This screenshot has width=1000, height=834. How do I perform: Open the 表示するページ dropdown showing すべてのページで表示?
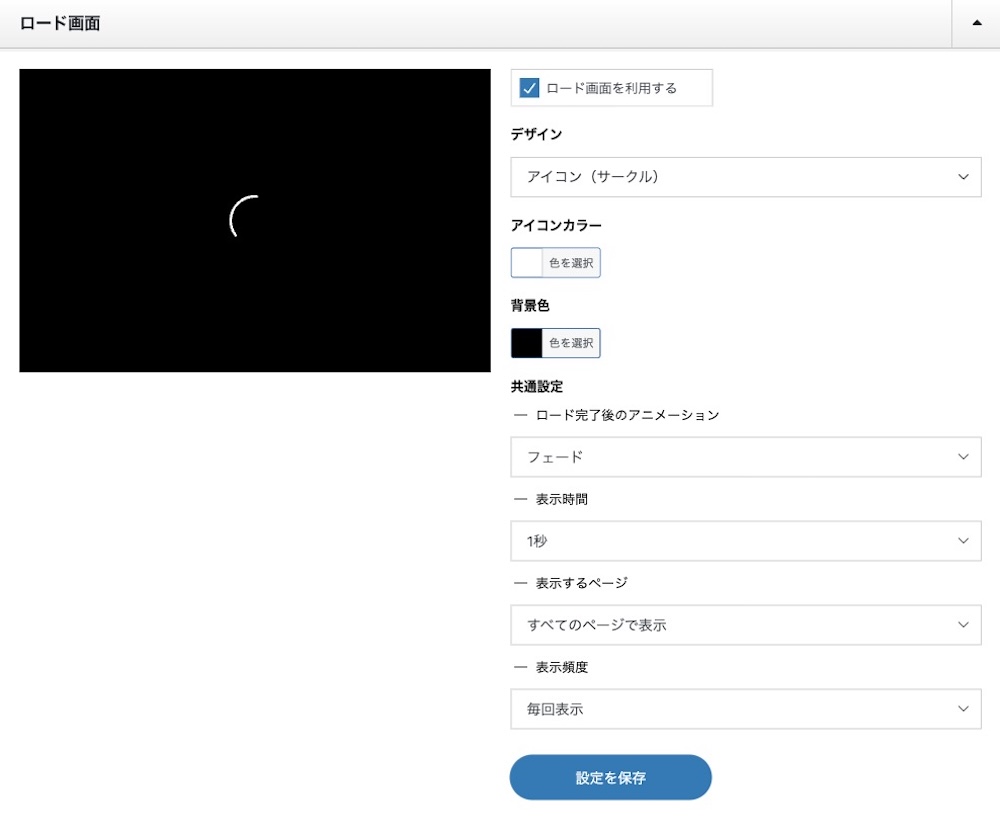[746, 625]
